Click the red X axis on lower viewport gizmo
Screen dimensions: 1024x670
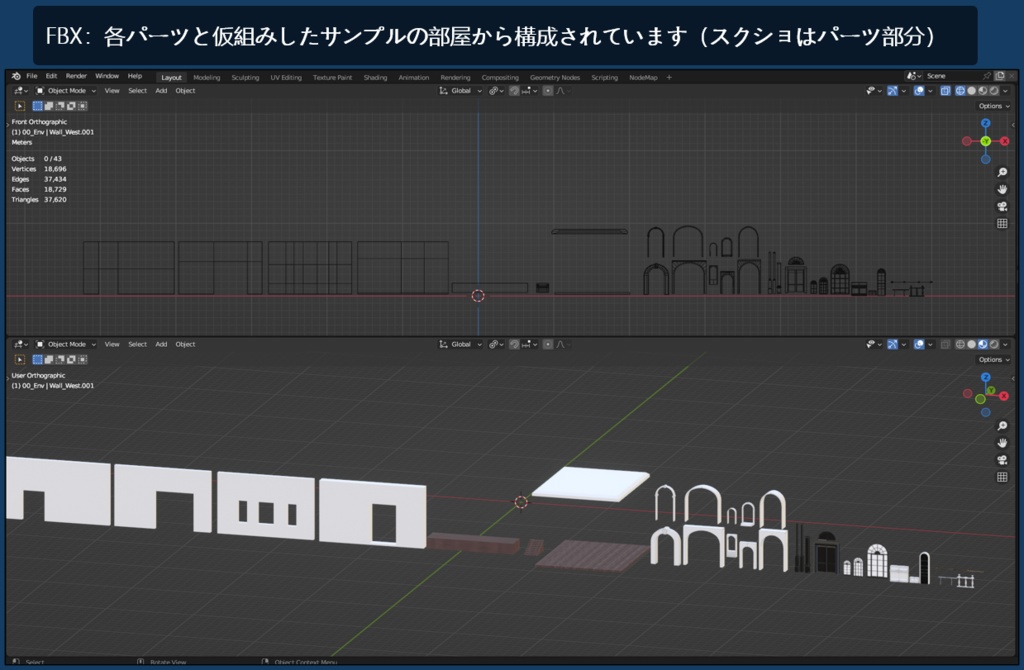tap(1004, 396)
